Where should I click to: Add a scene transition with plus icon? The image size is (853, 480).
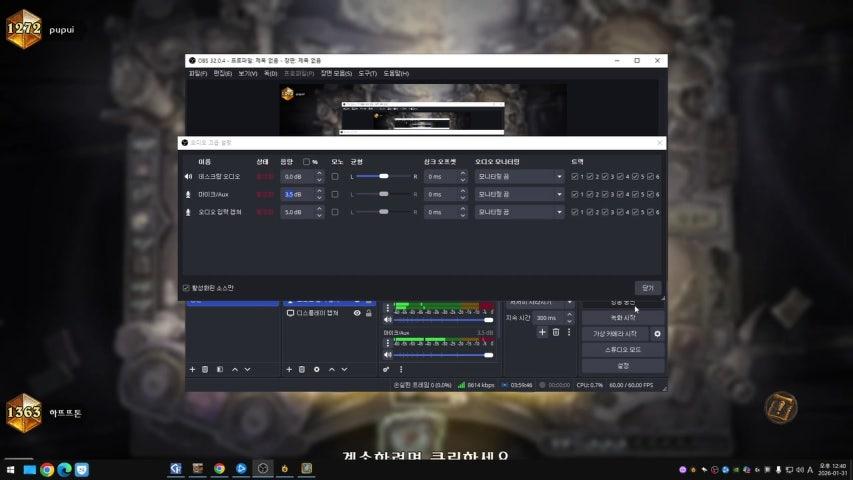pyautogui.click(x=542, y=332)
